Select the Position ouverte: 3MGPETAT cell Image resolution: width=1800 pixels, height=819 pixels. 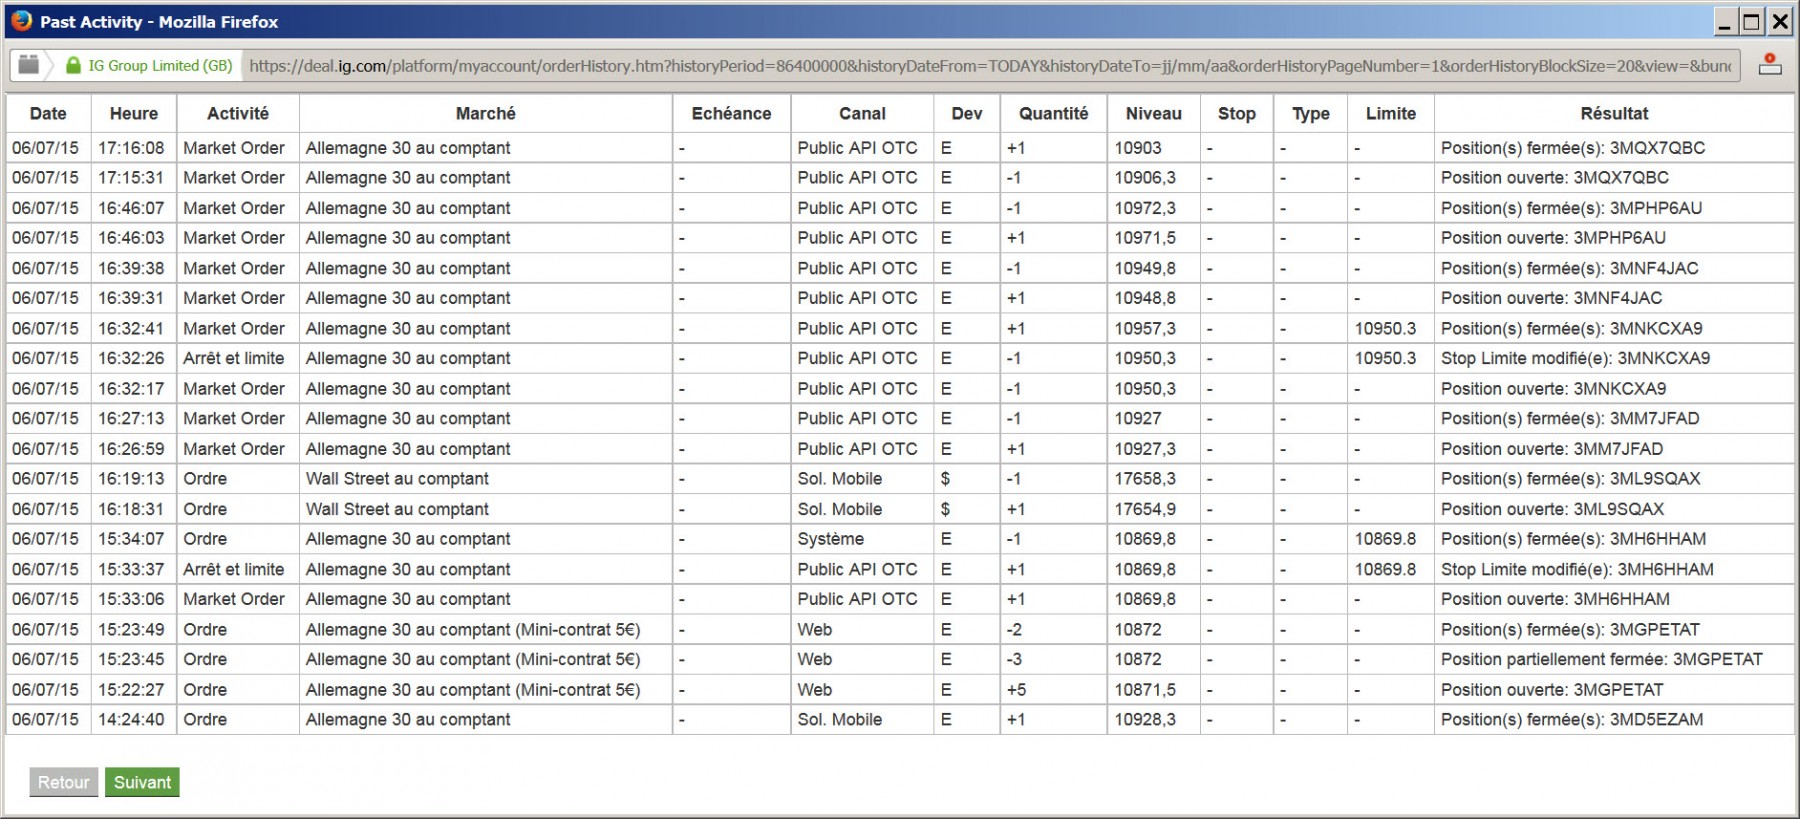[1614, 690]
